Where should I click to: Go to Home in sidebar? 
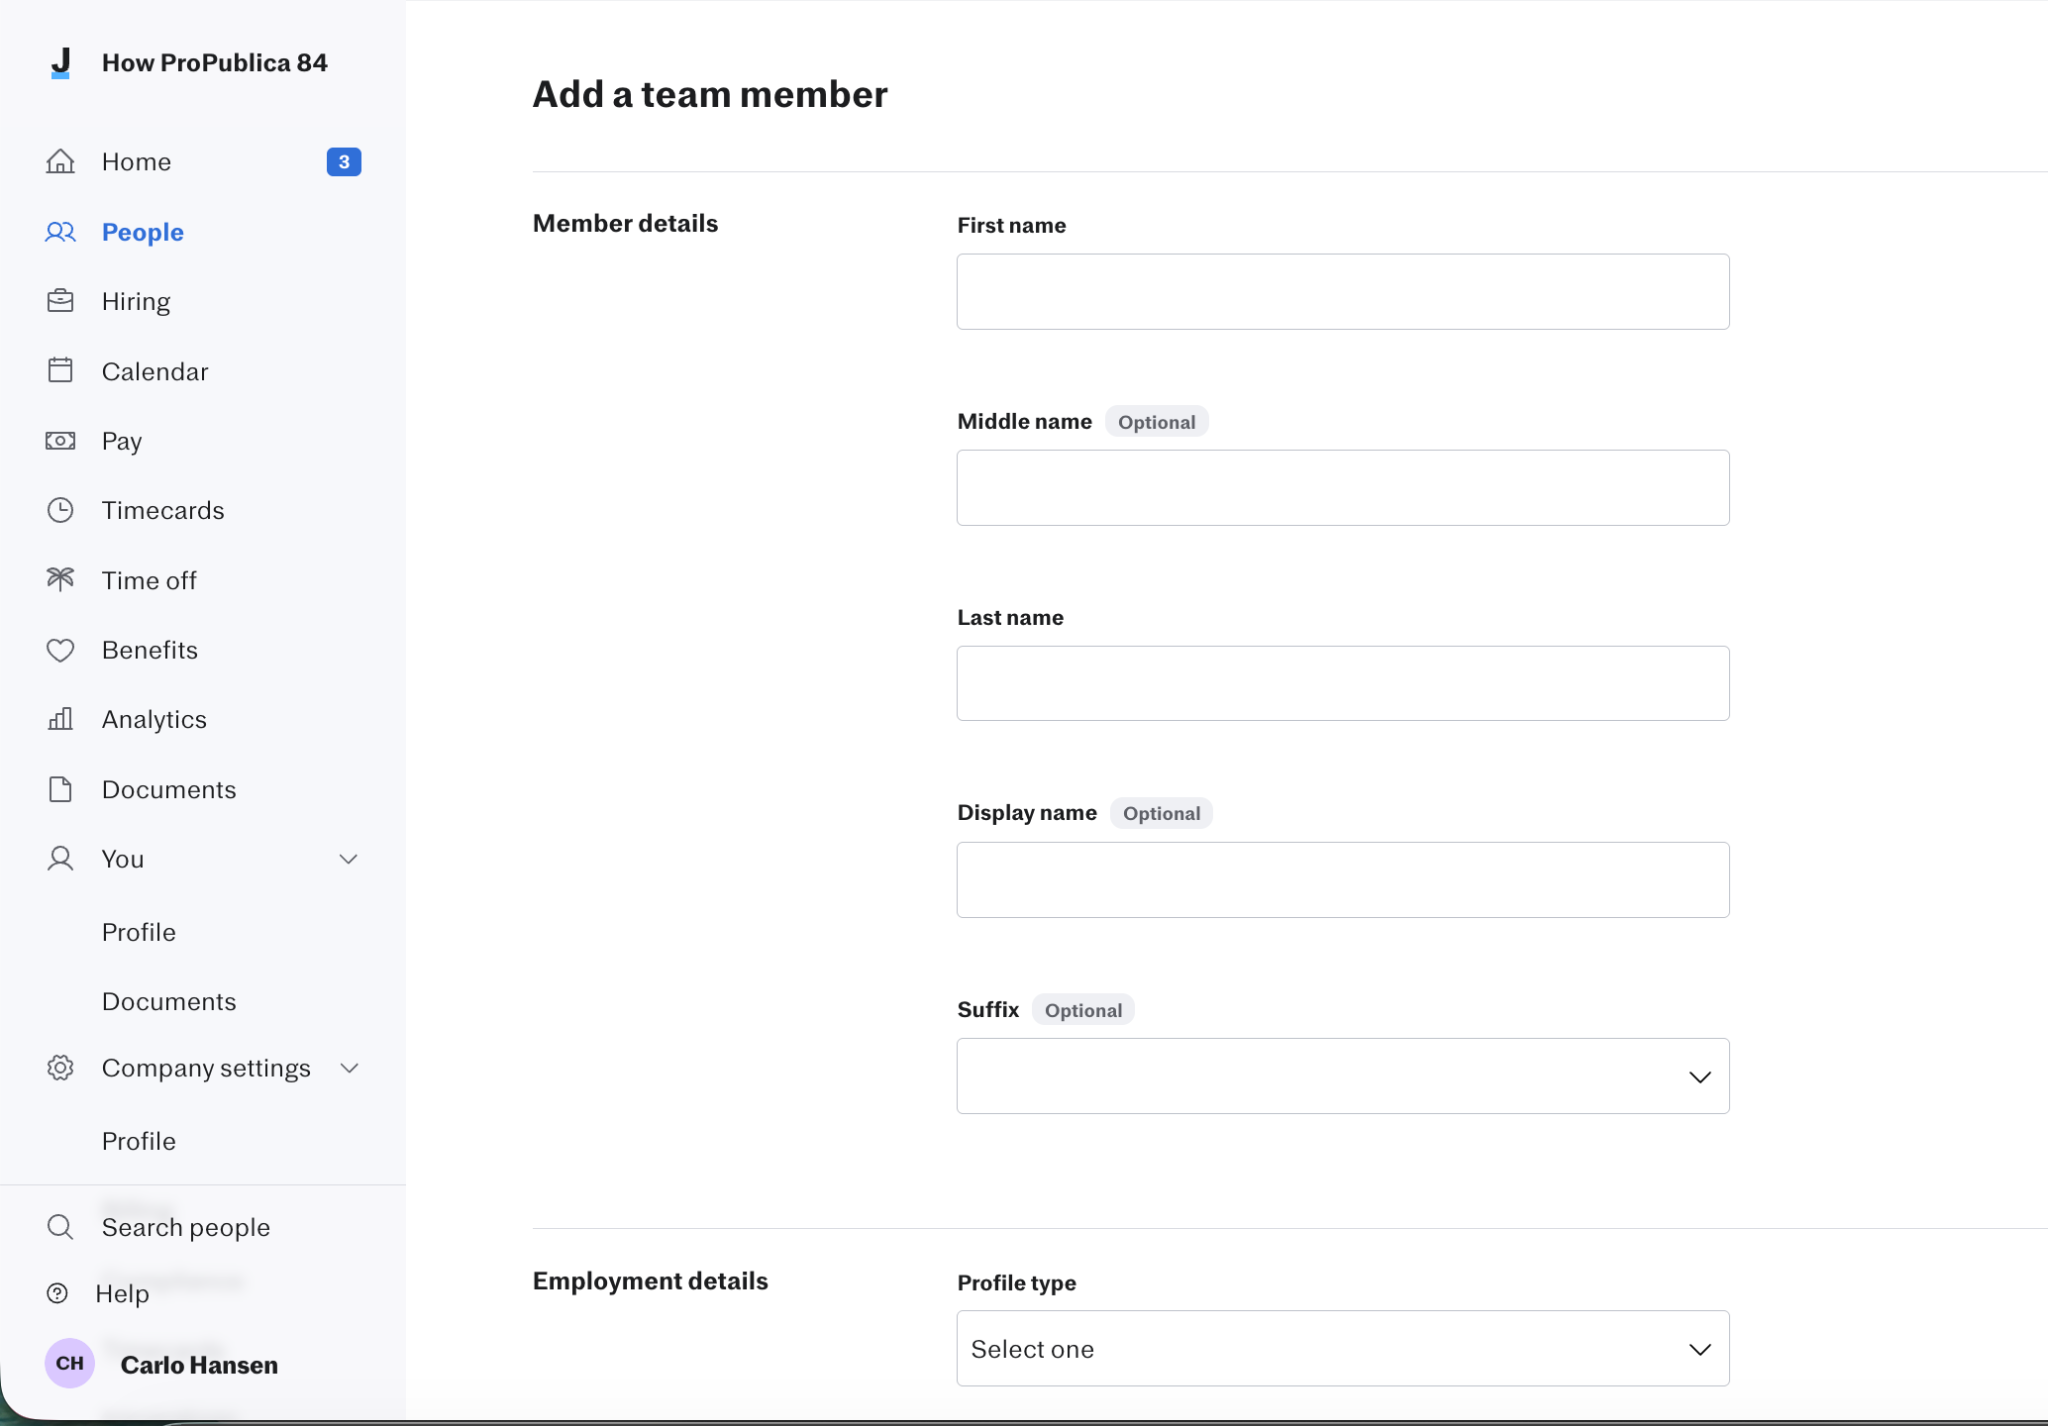tap(136, 162)
